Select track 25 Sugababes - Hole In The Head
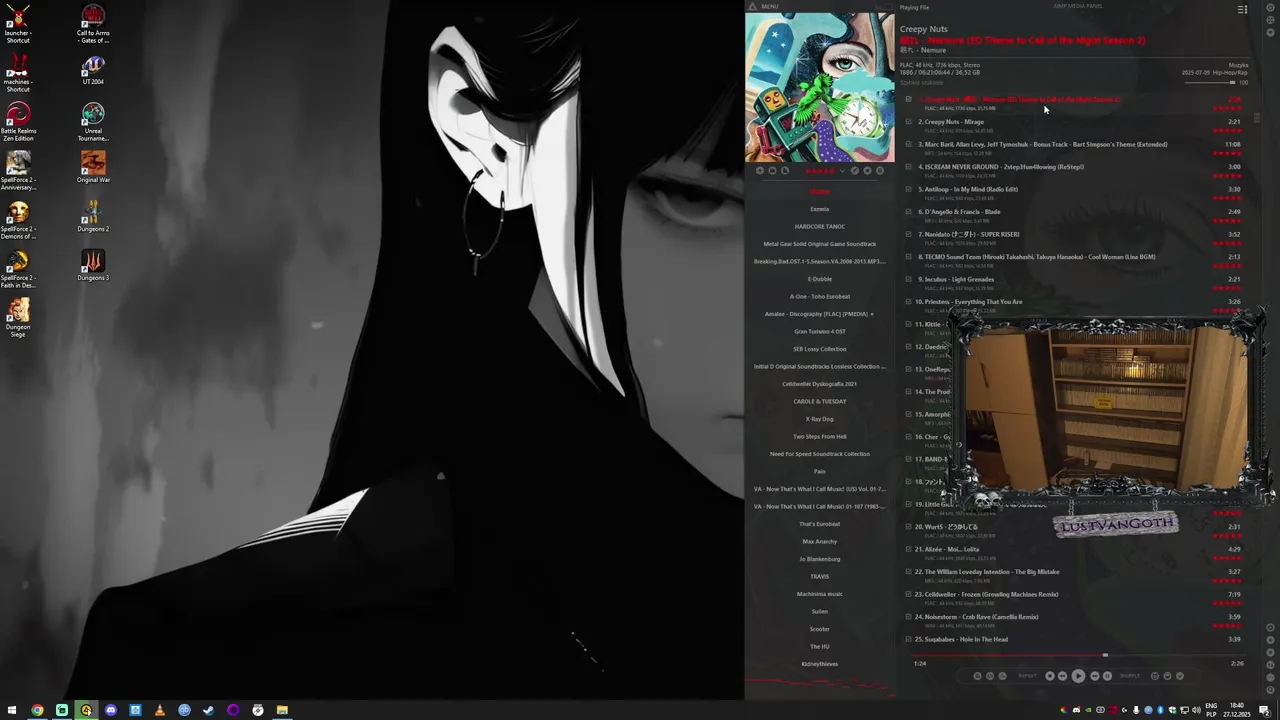Image resolution: width=1280 pixels, height=720 pixels. pos(1075,642)
